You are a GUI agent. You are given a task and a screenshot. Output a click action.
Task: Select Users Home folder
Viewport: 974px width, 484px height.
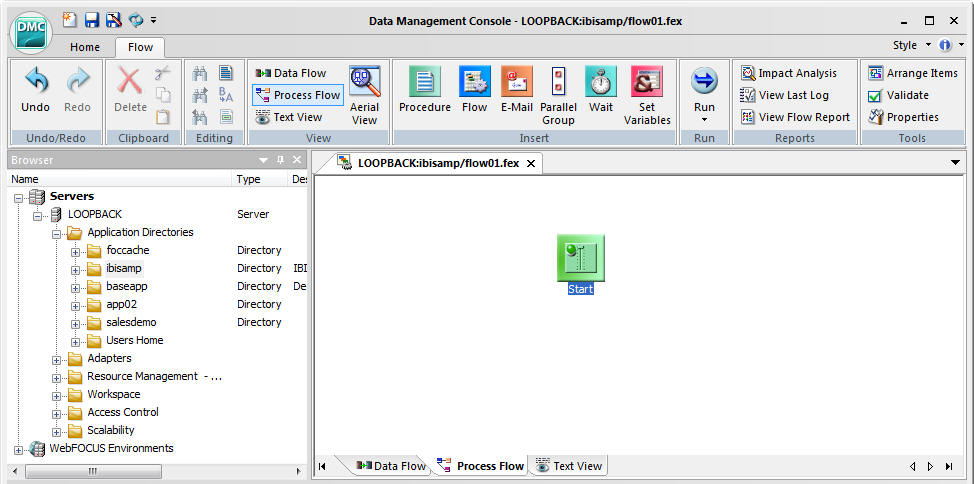click(x=134, y=340)
